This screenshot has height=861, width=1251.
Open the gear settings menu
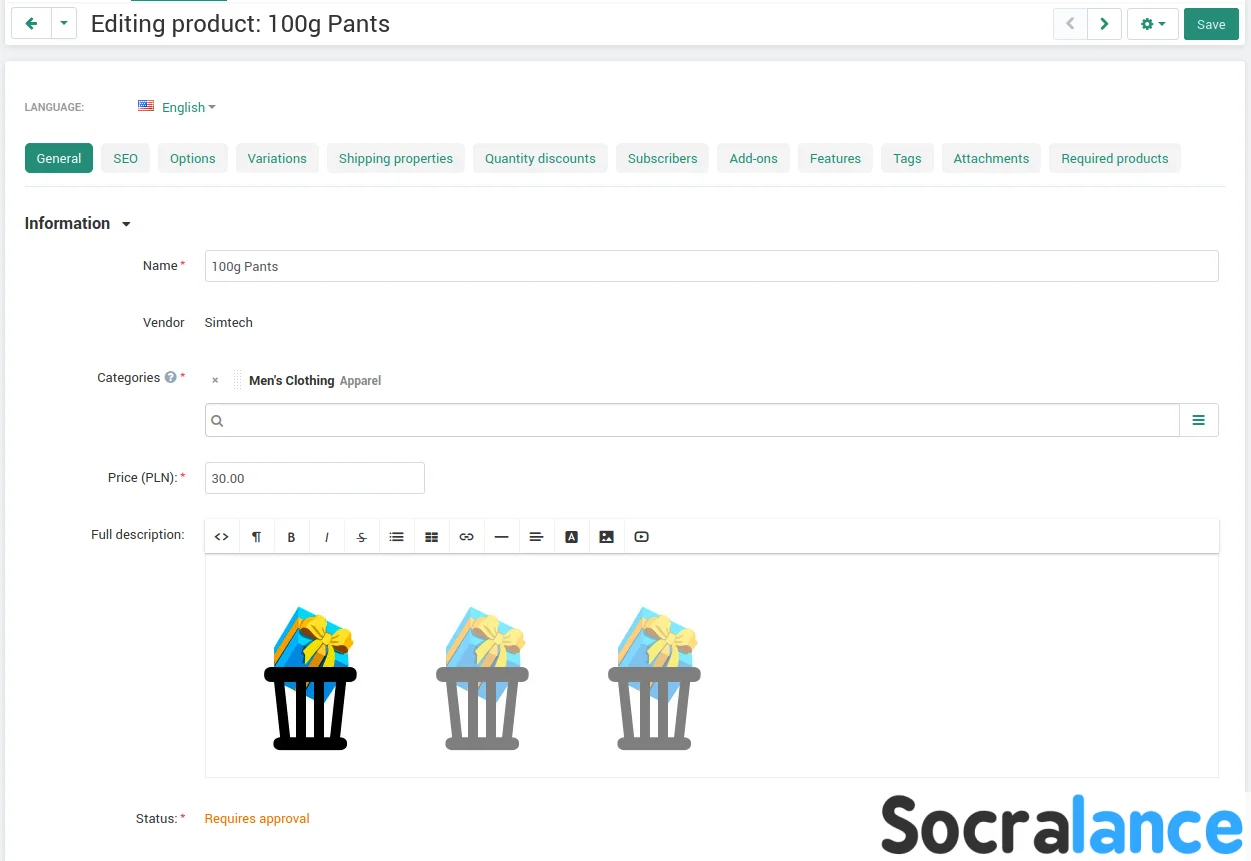pos(1153,24)
